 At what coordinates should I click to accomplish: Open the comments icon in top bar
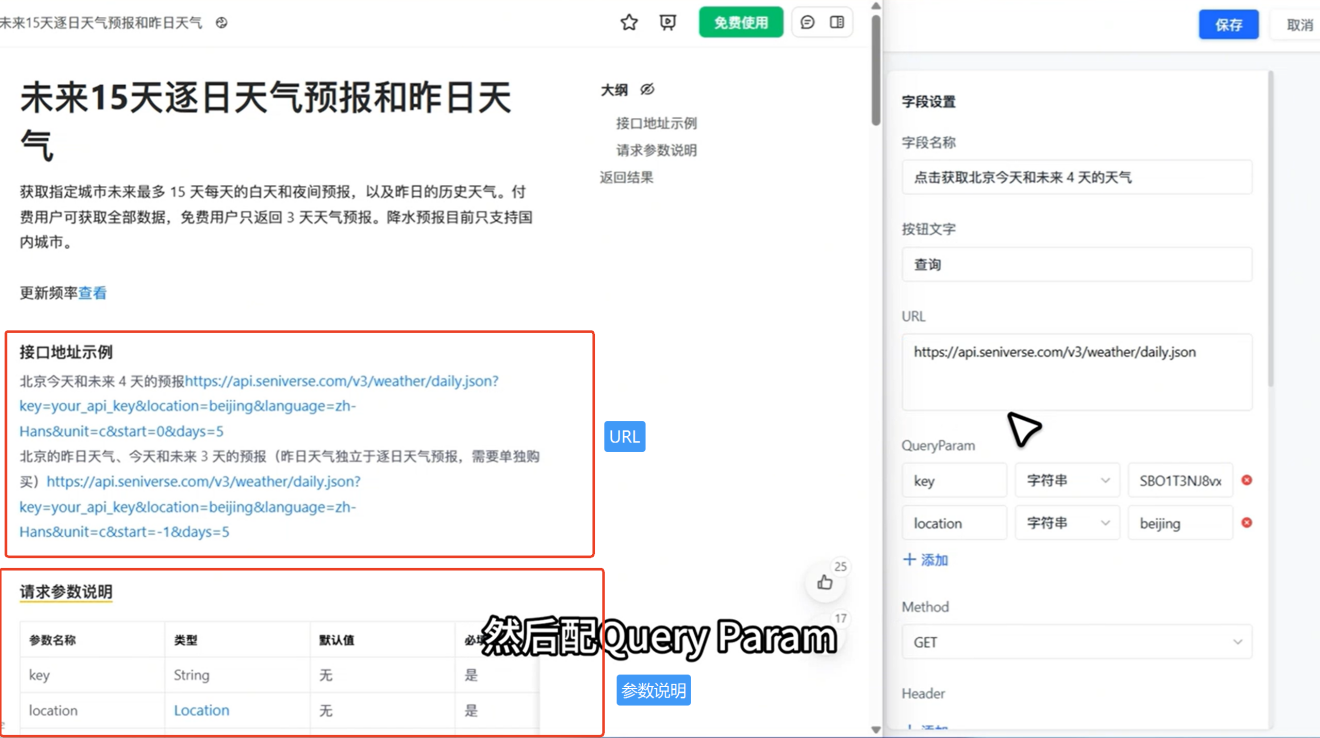click(808, 22)
